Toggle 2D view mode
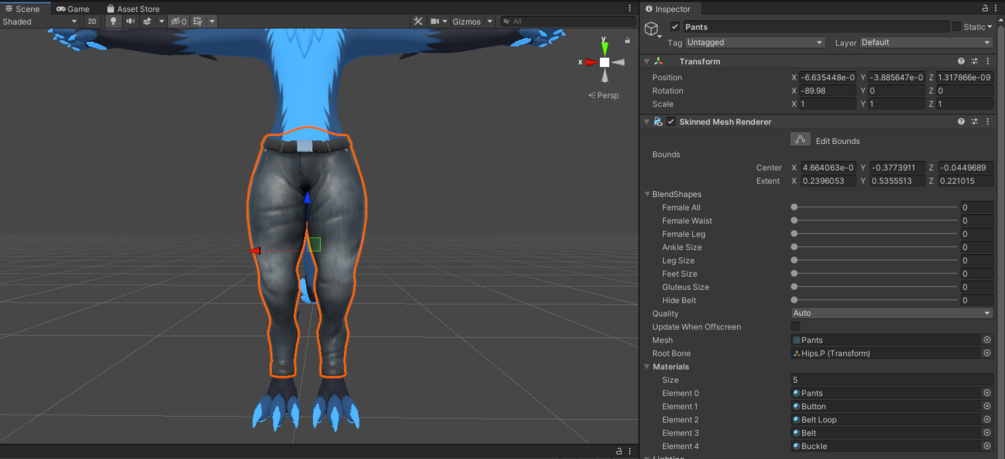1005x459 pixels. tap(92, 21)
